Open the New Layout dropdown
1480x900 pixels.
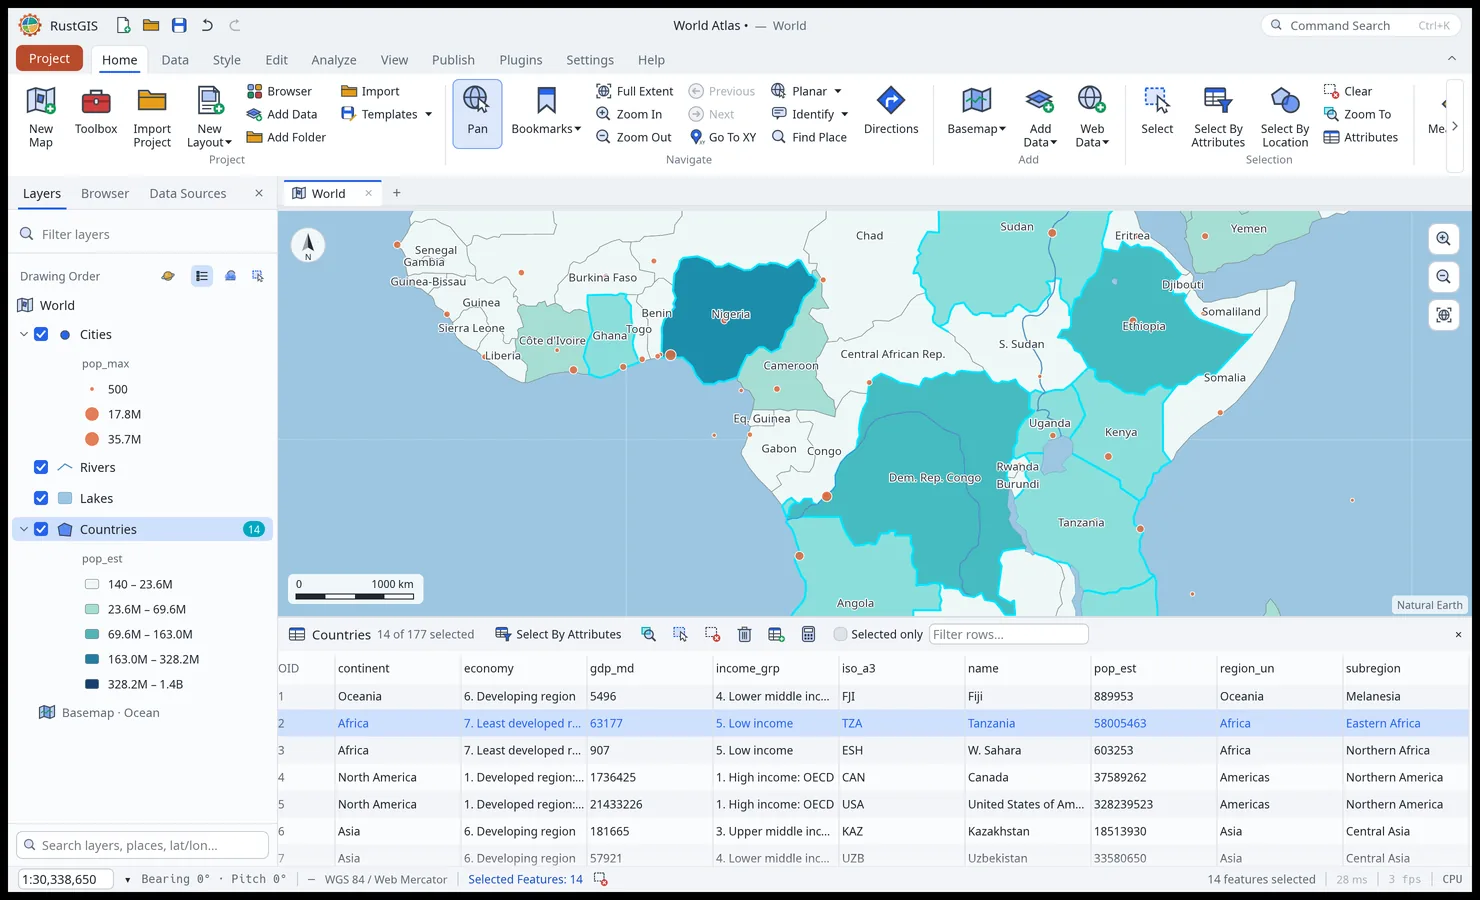[209, 118]
